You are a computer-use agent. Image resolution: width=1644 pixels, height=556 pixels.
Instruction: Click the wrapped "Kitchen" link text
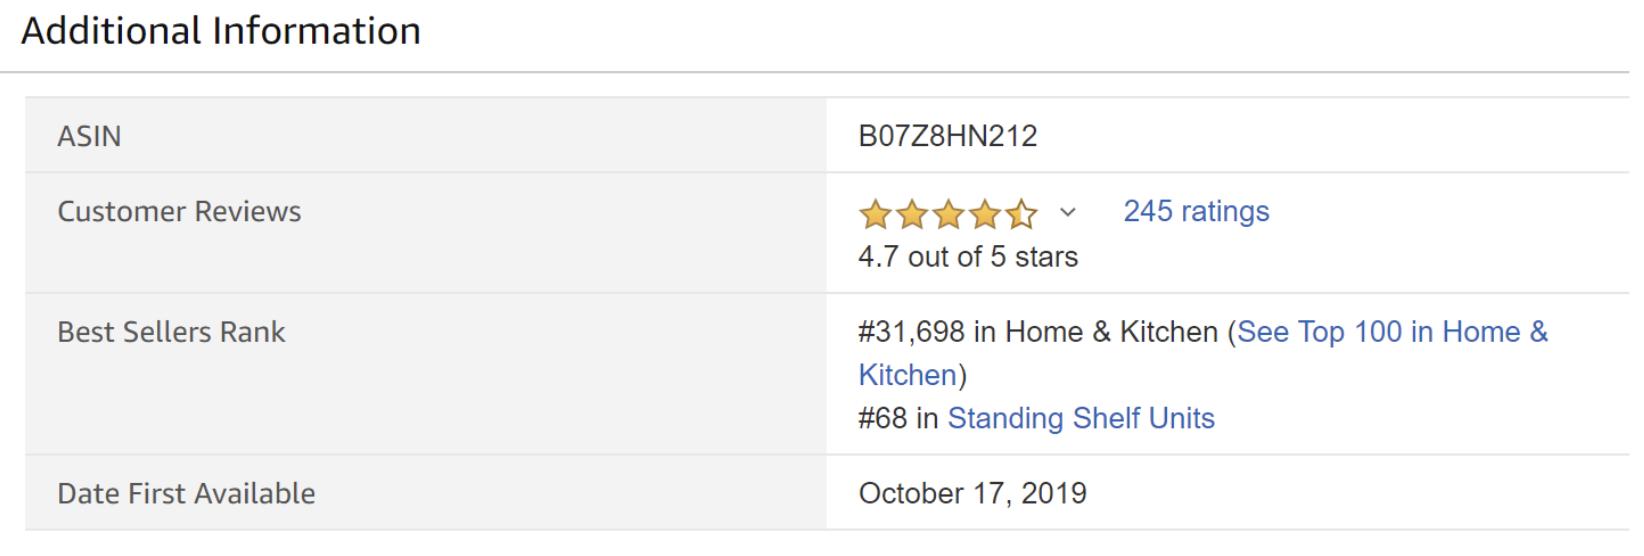click(x=908, y=375)
